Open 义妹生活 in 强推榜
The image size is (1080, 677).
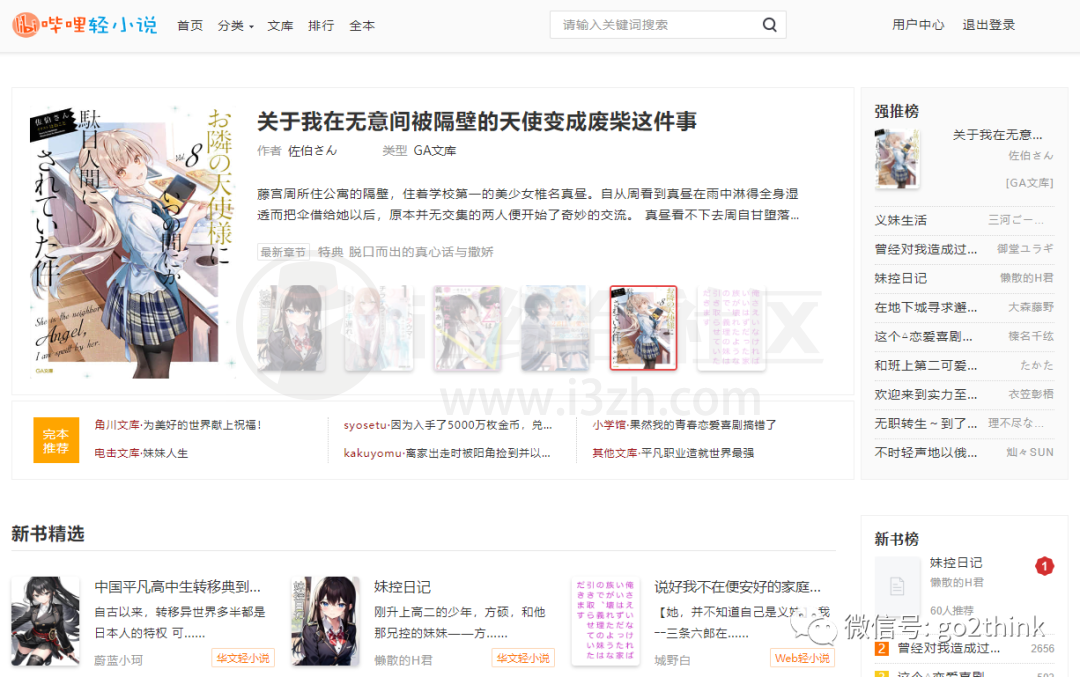tap(900, 220)
